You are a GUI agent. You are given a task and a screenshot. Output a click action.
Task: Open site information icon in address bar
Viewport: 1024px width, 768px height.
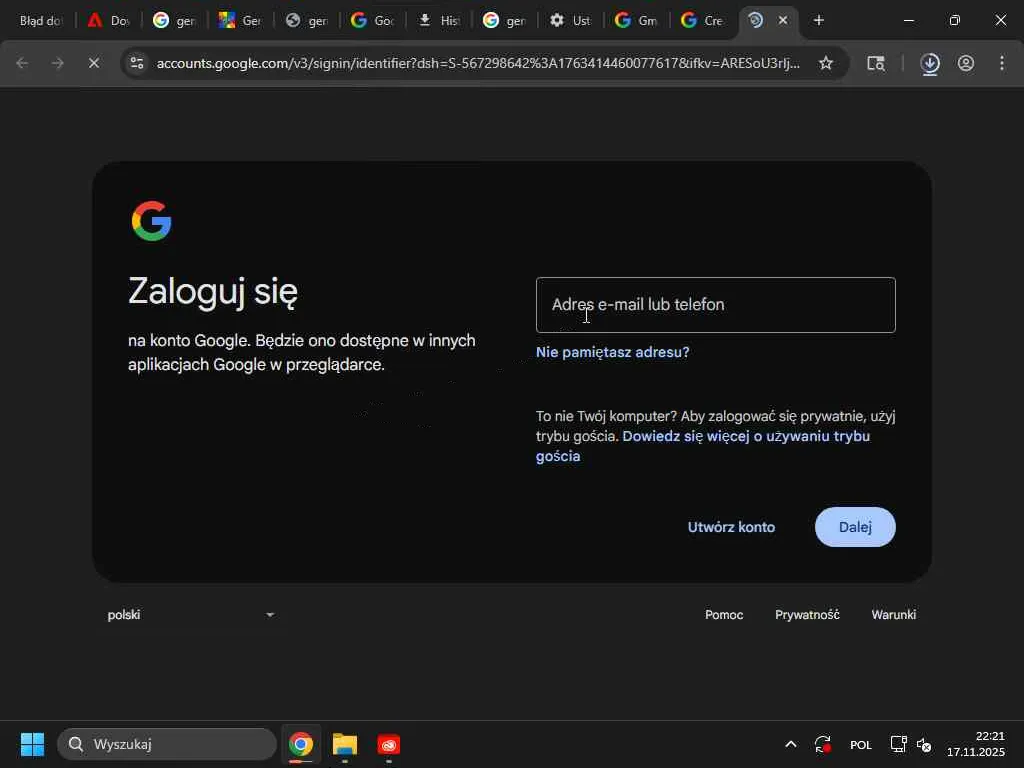tap(137, 63)
